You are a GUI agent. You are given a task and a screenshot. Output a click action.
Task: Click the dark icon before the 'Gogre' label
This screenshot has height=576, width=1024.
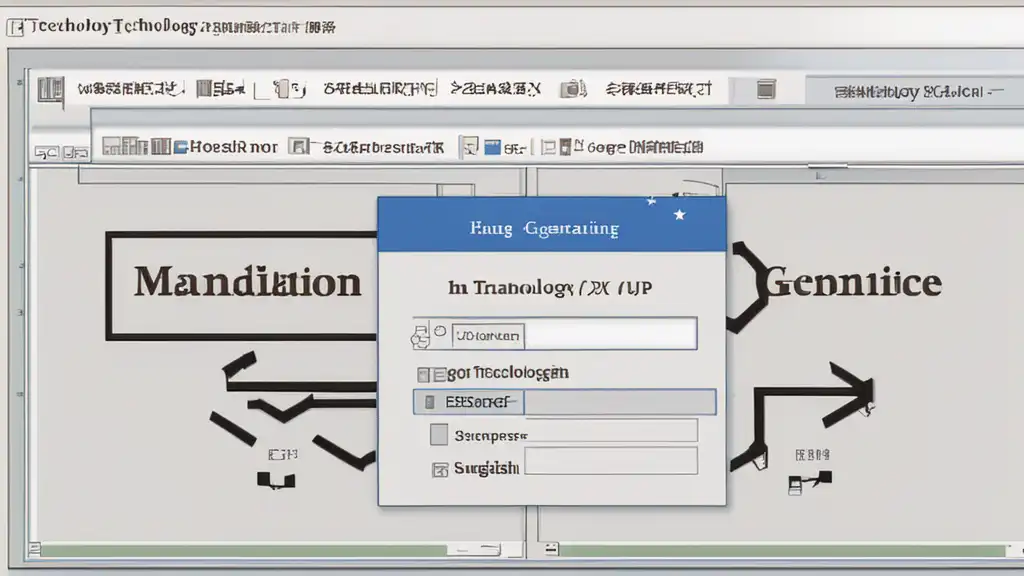566,147
